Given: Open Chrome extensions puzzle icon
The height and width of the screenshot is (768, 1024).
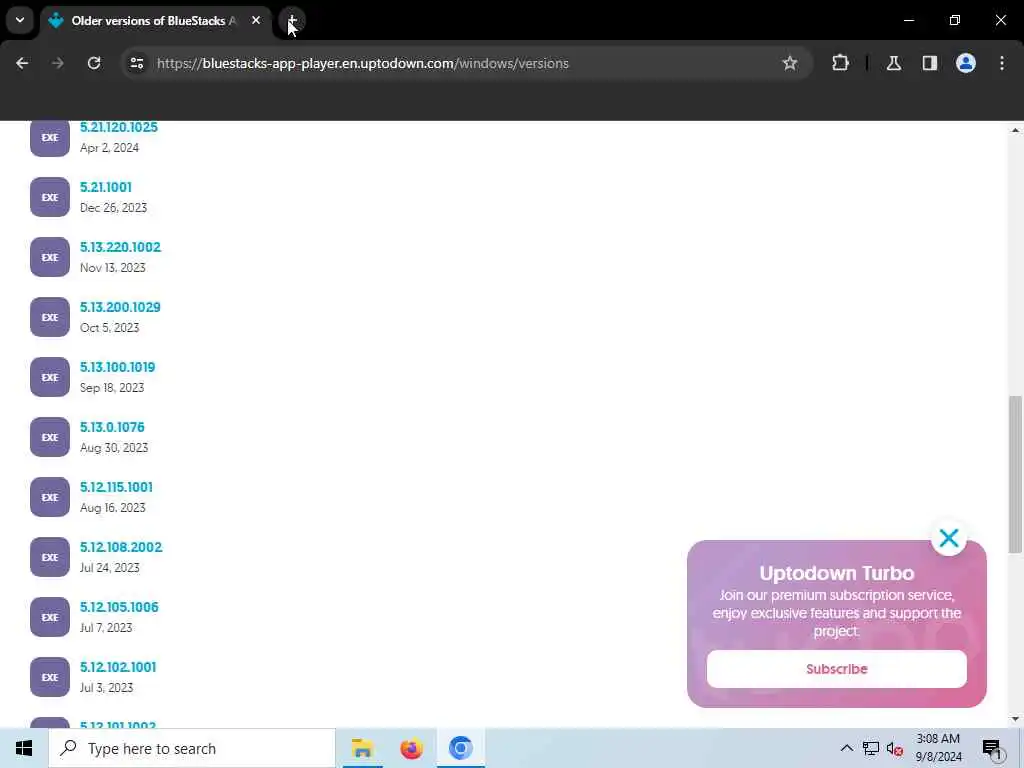Looking at the screenshot, I should point(840,63).
